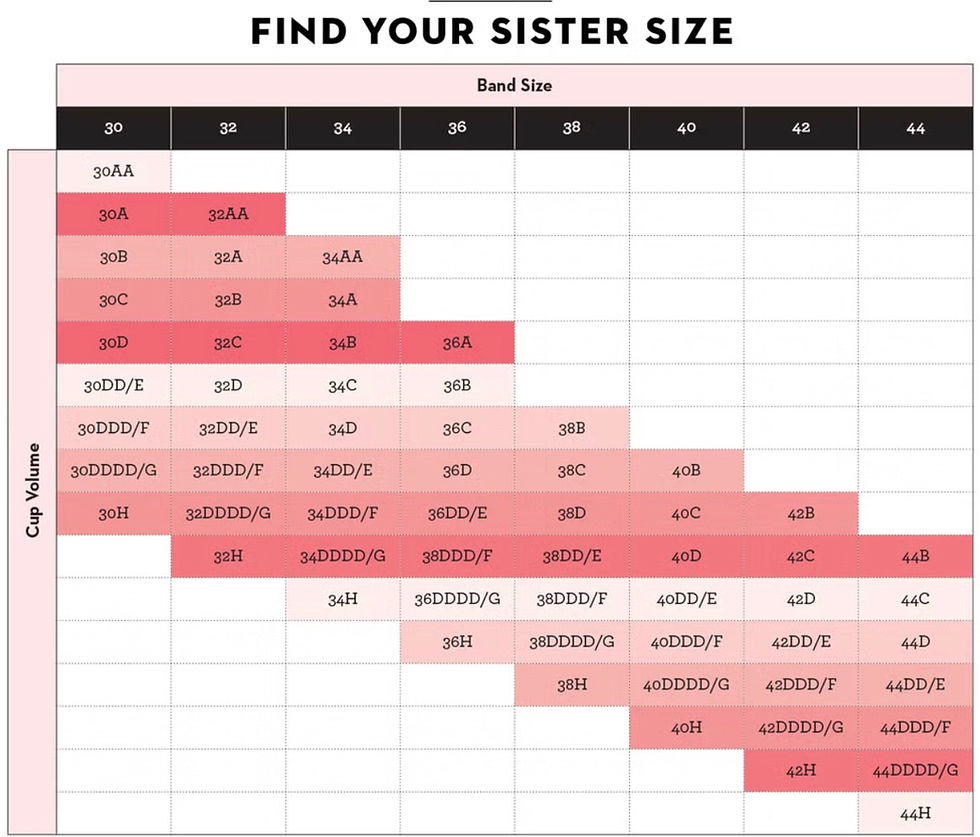Click the Find Your Sister Size title
The height and width of the screenshot is (837, 980).
(x=491, y=32)
